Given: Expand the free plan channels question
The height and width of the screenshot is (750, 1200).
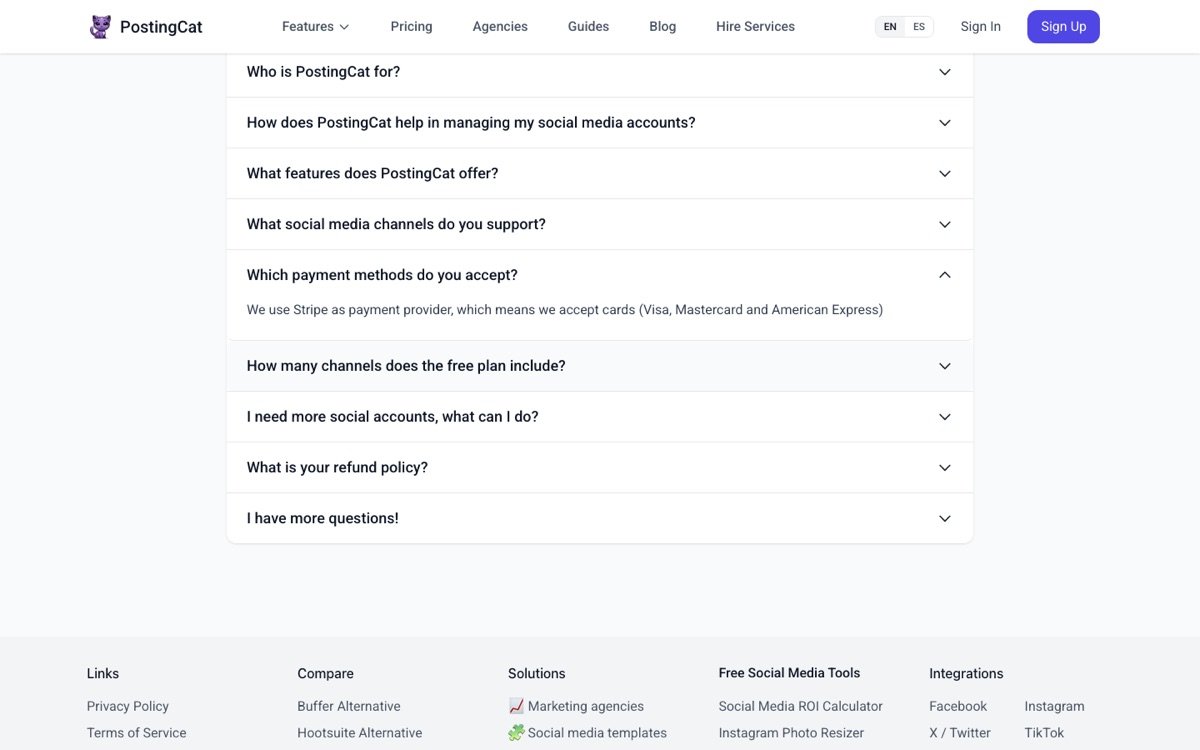Looking at the screenshot, I should [x=600, y=366].
